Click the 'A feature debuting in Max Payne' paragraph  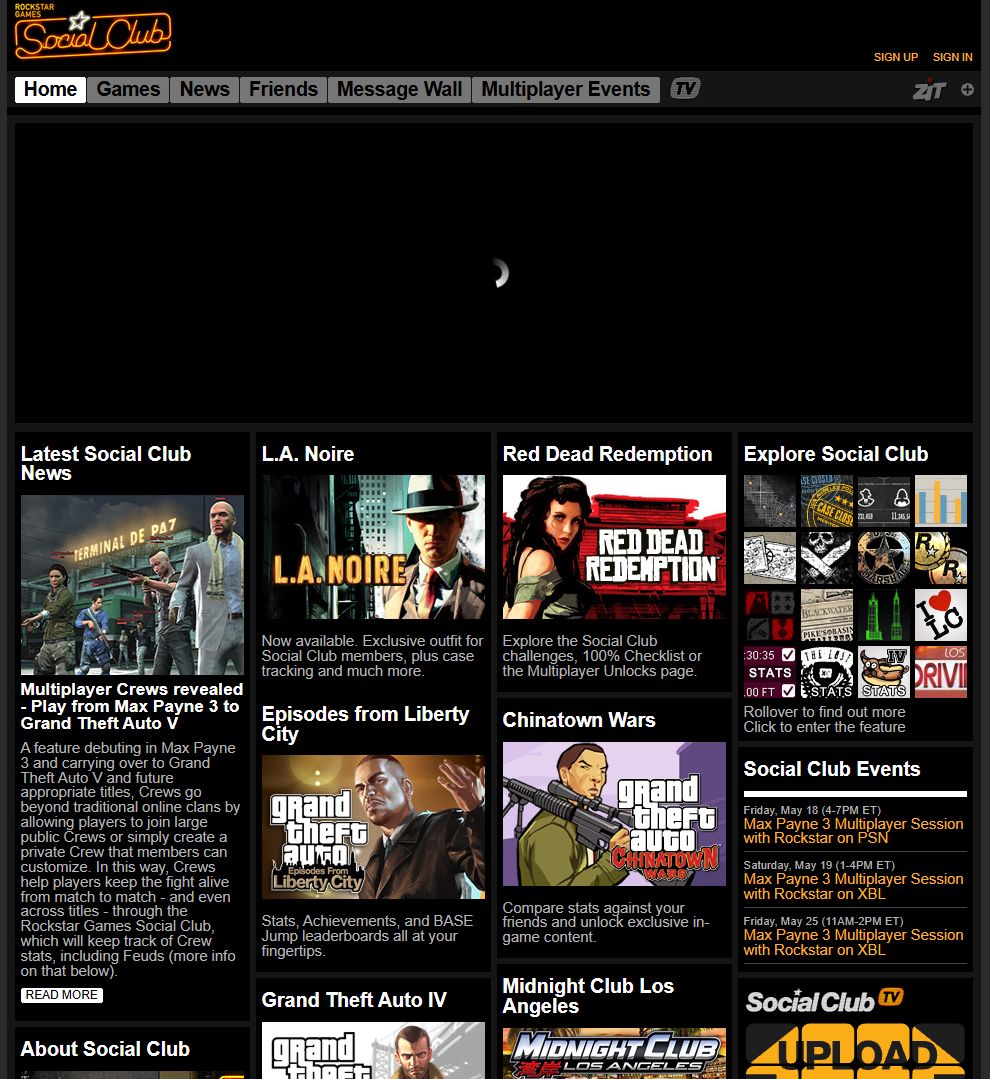click(130, 859)
